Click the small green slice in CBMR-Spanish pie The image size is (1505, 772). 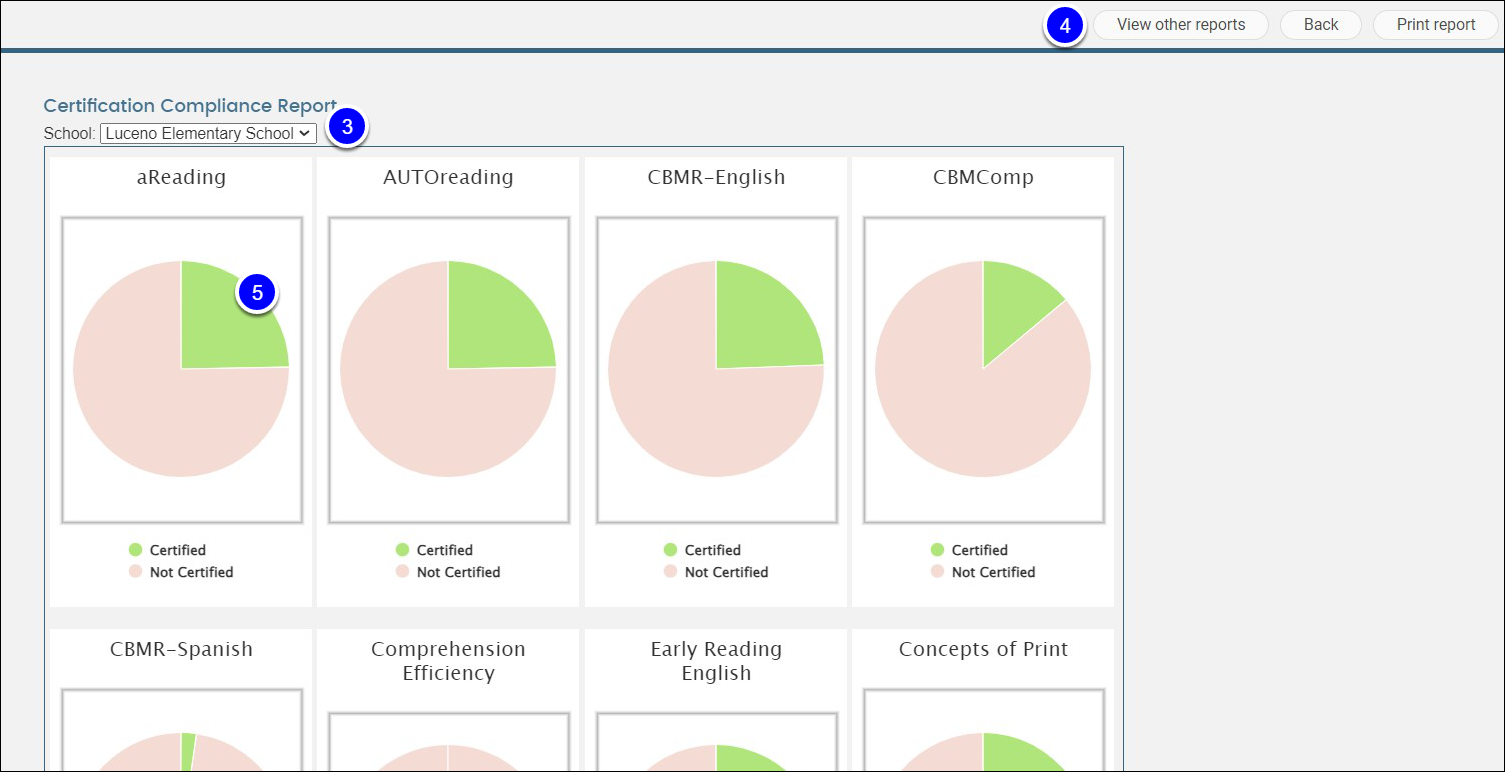(x=188, y=750)
